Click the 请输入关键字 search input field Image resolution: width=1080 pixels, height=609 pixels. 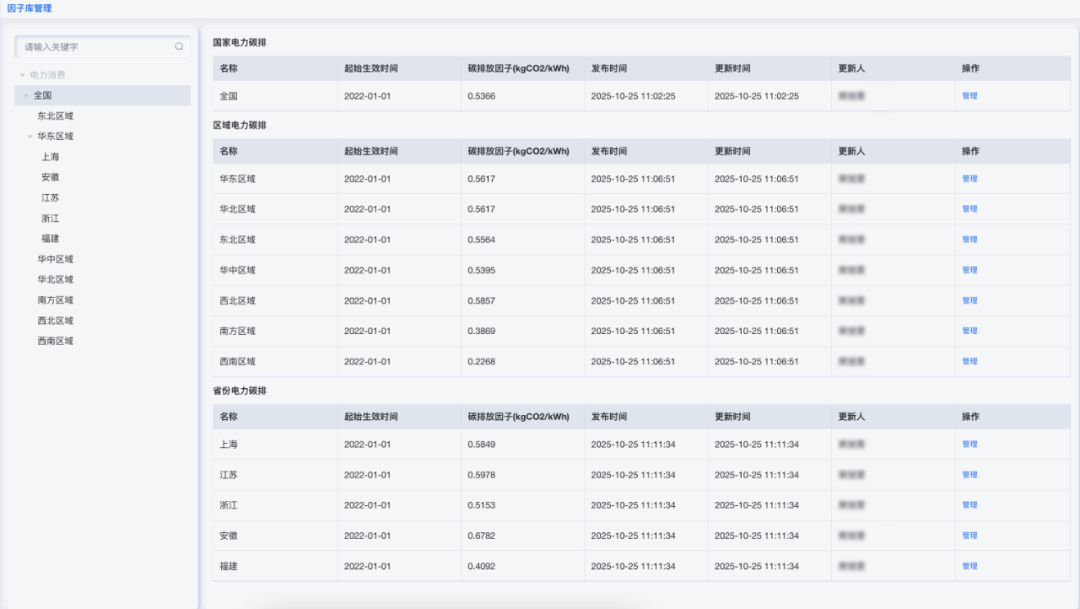(x=95, y=46)
